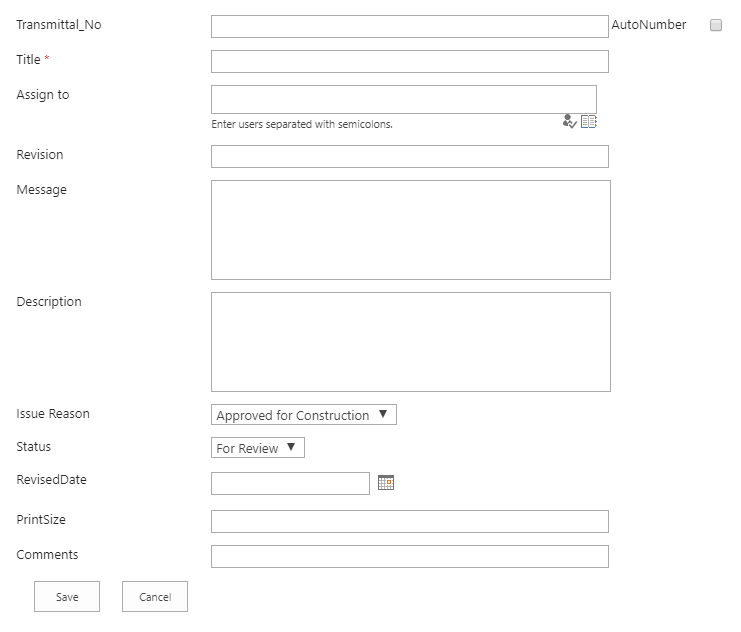Open the Status dropdown showing For Review
741x632 pixels.
(x=258, y=448)
